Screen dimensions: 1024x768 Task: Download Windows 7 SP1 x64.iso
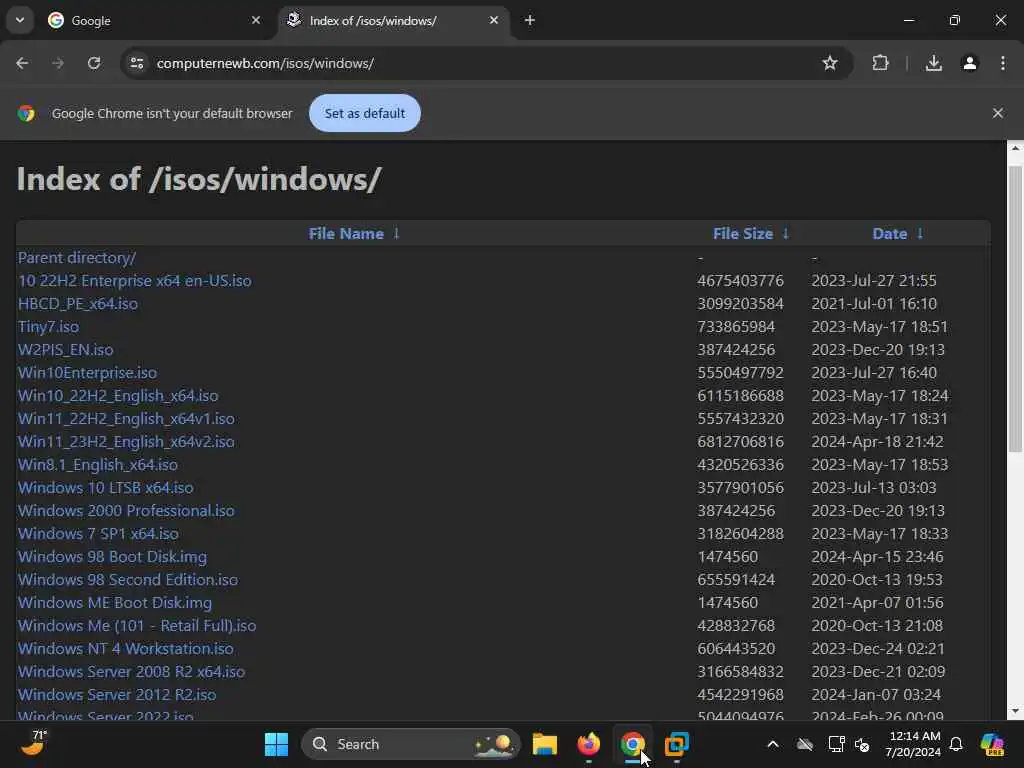98,534
